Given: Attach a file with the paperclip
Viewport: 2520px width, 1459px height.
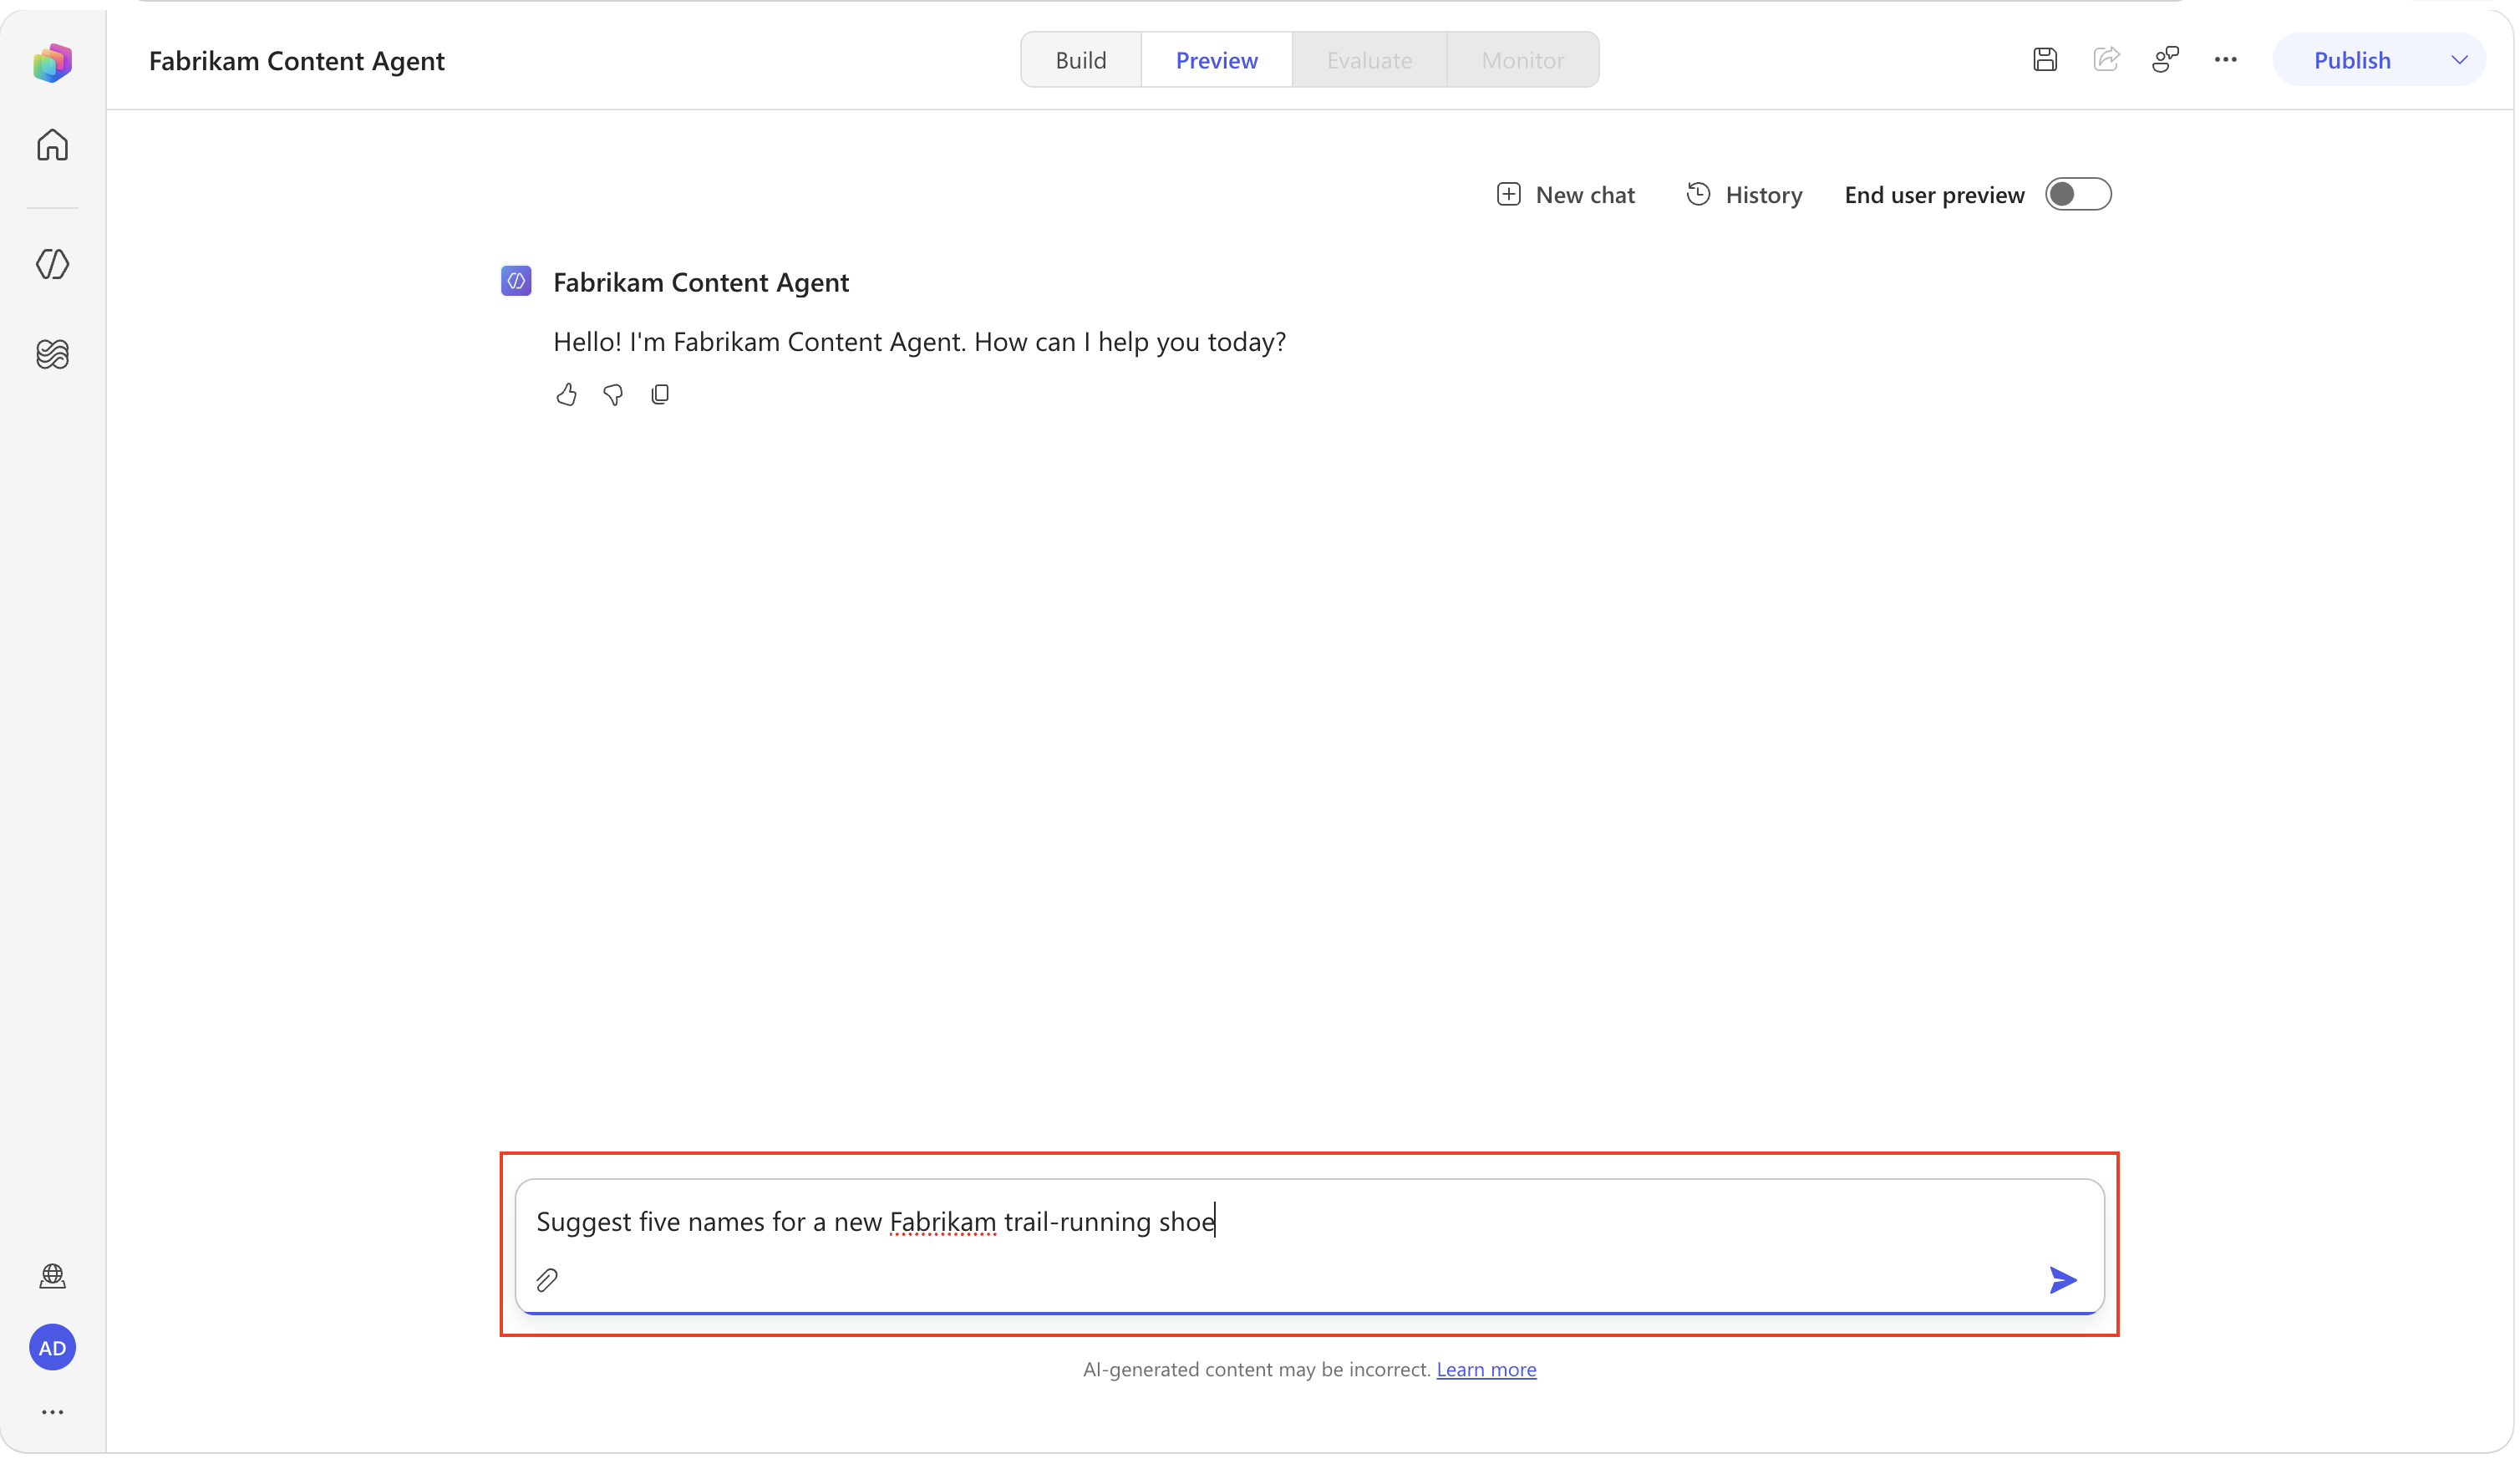Looking at the screenshot, I should (547, 1280).
